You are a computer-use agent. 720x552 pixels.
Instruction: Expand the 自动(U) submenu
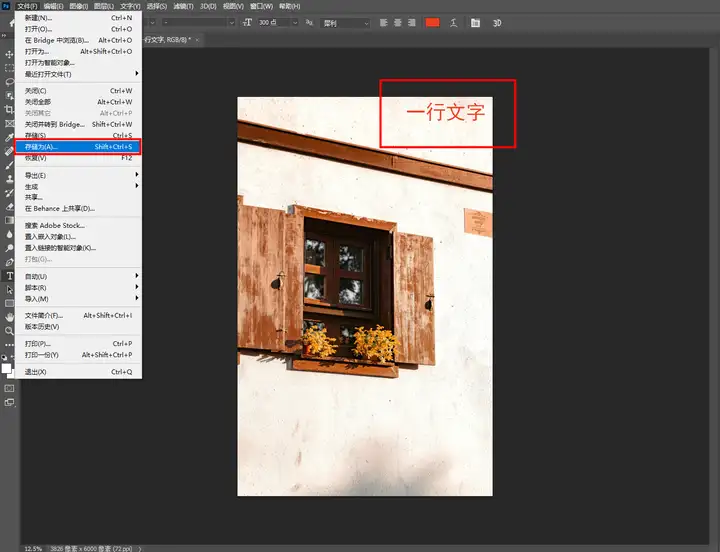pyautogui.click(x=79, y=276)
